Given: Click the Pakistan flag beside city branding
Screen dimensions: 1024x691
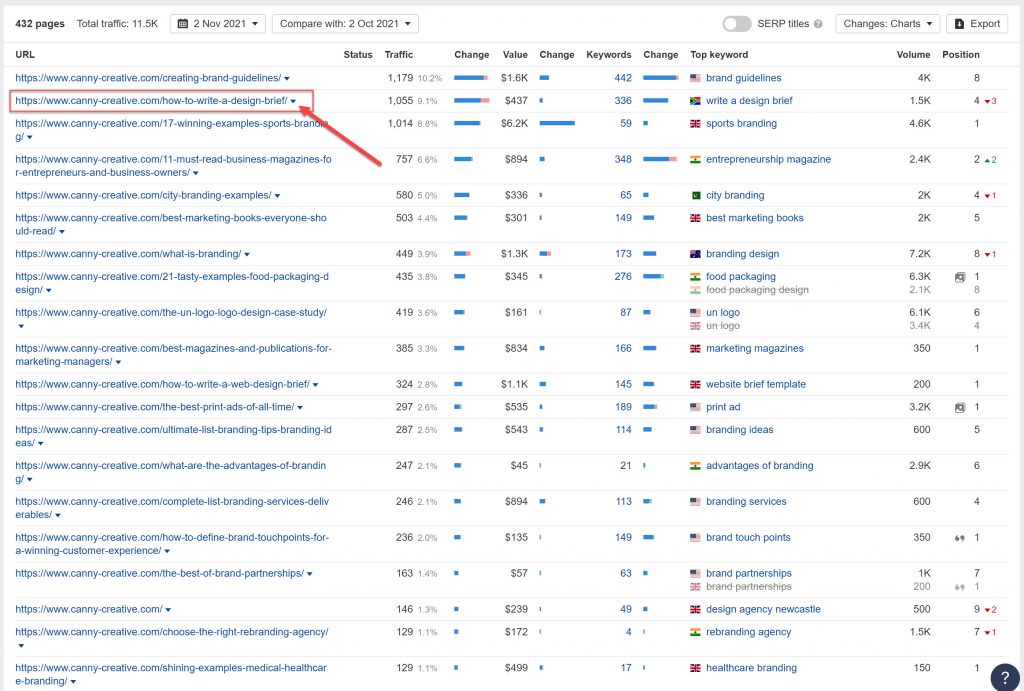Looking at the screenshot, I should (696, 196).
